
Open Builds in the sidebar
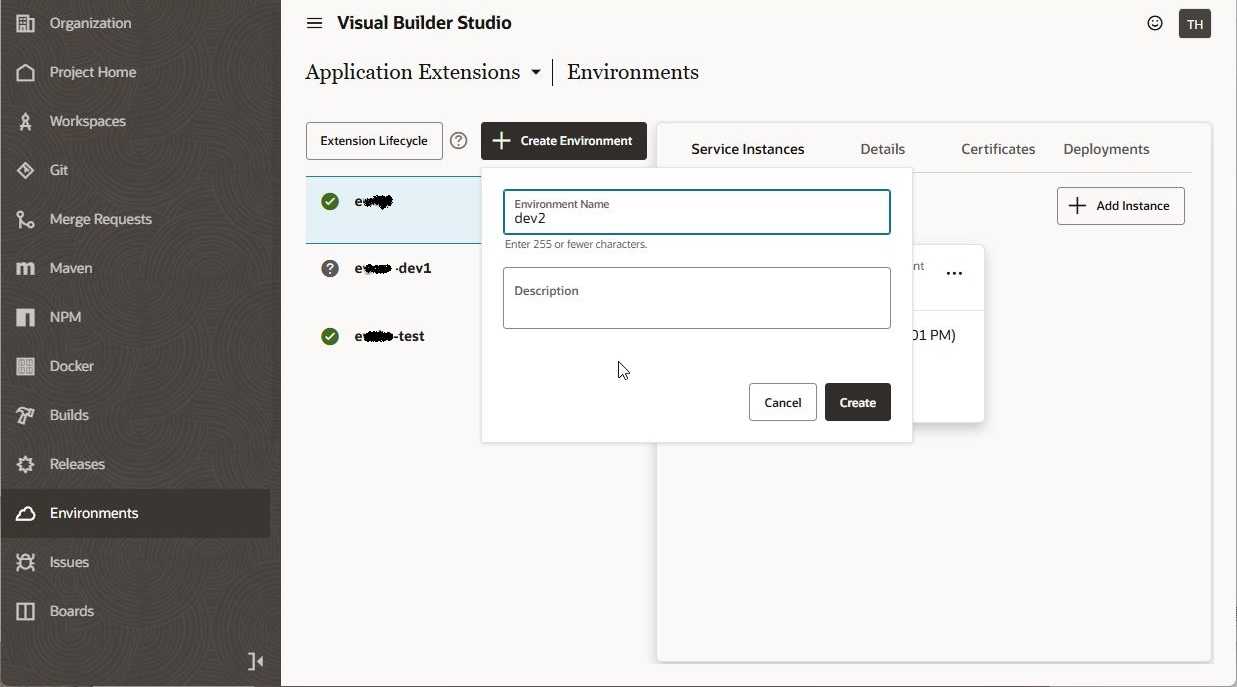pos(69,415)
